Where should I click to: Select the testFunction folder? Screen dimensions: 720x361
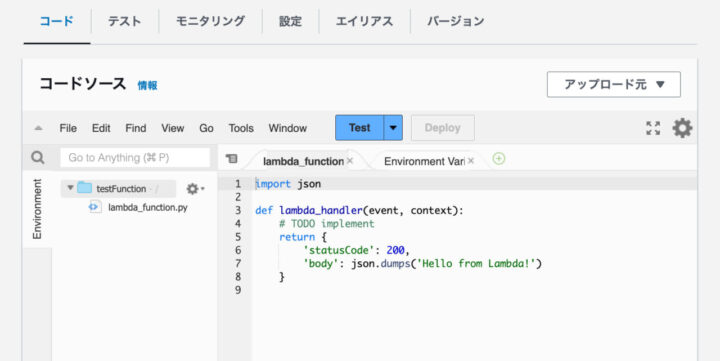coord(121,189)
